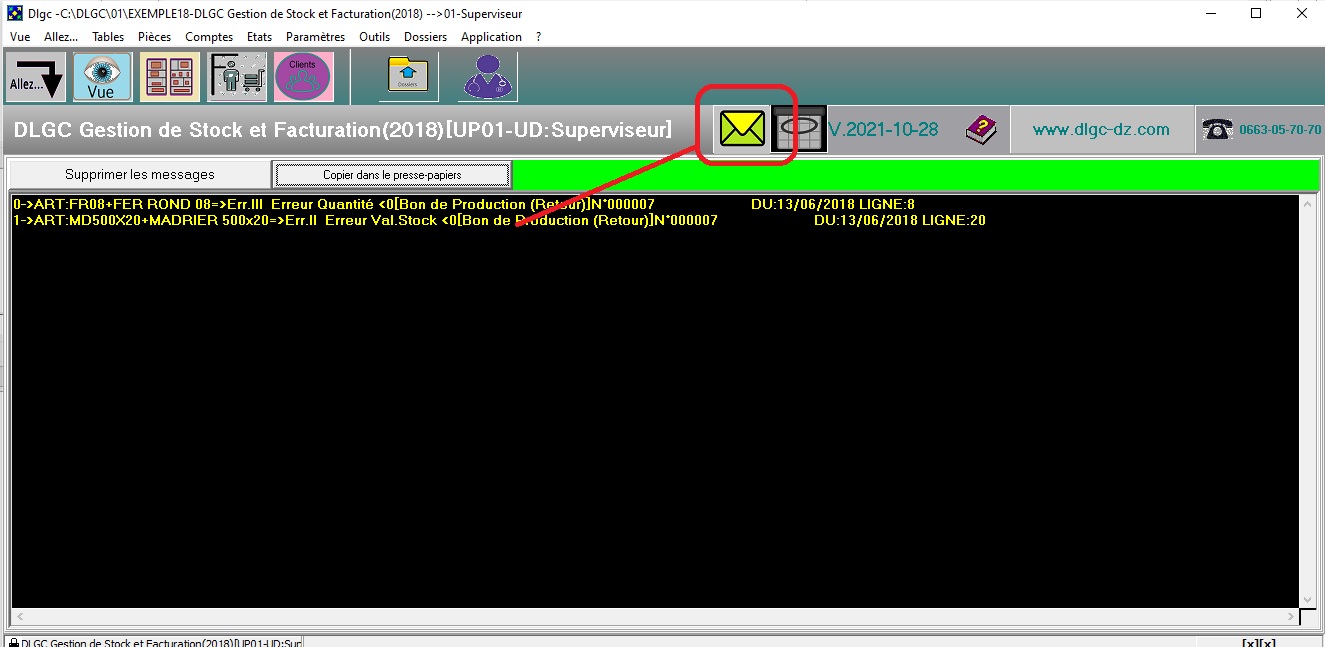Viewport: 1325px width, 647px height.
Task: Click the black telephone icon
Action: coord(1217,130)
